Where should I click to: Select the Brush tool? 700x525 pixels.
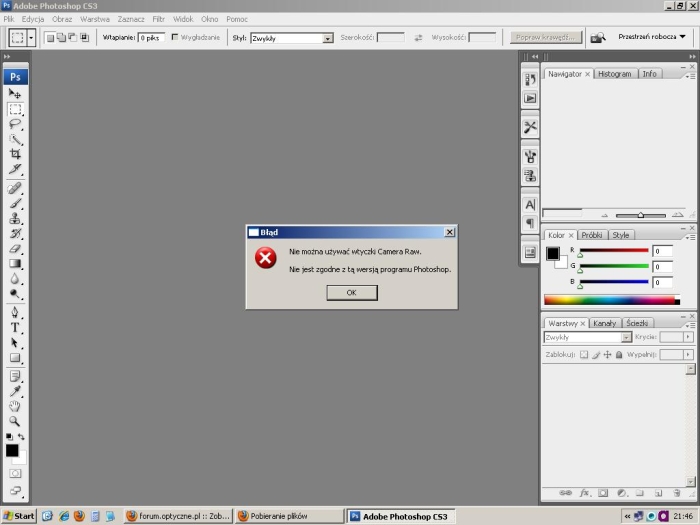[x=15, y=204]
